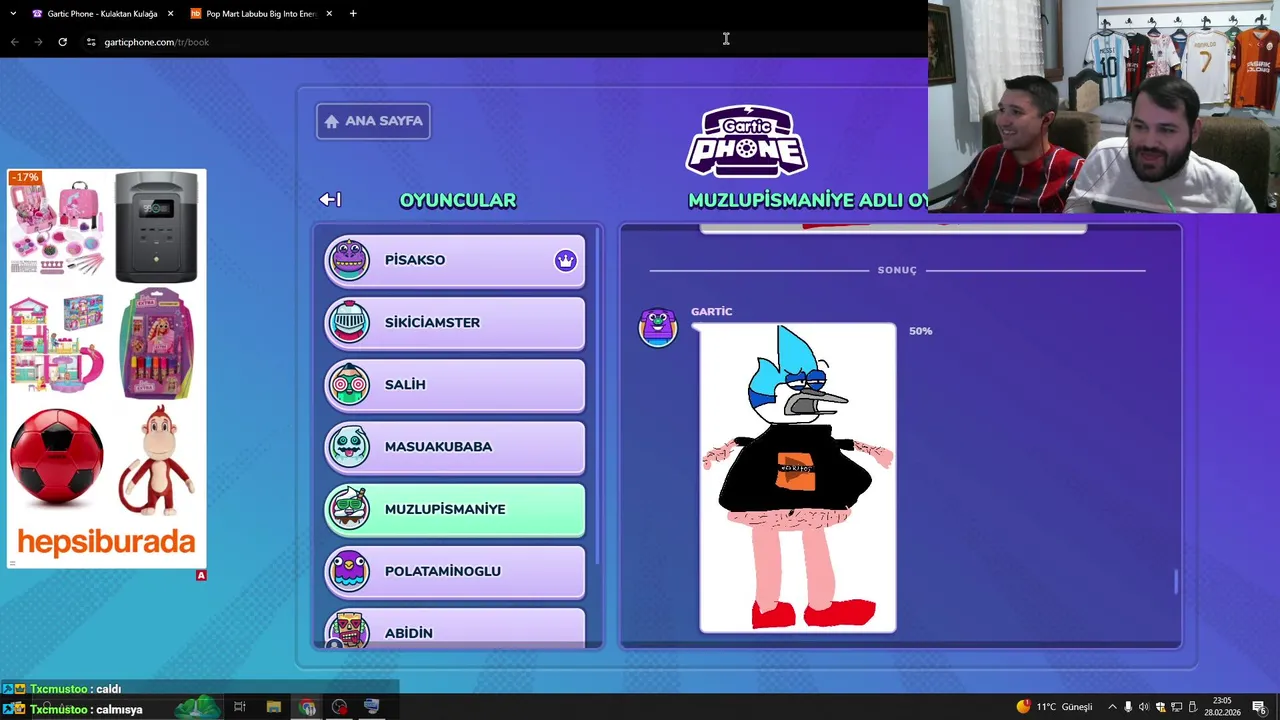Click SIKICIAMSTER's knight avatar
1280x720 pixels.
point(349,322)
